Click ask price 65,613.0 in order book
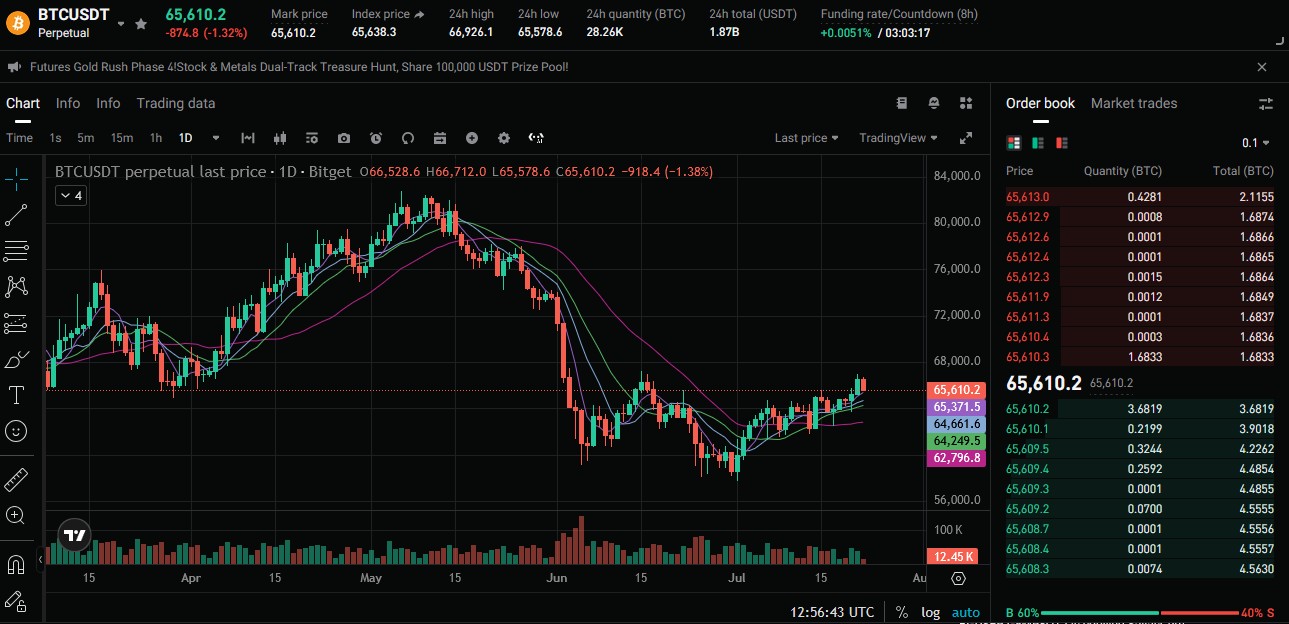The width and height of the screenshot is (1289, 624). pyautogui.click(x=1027, y=197)
